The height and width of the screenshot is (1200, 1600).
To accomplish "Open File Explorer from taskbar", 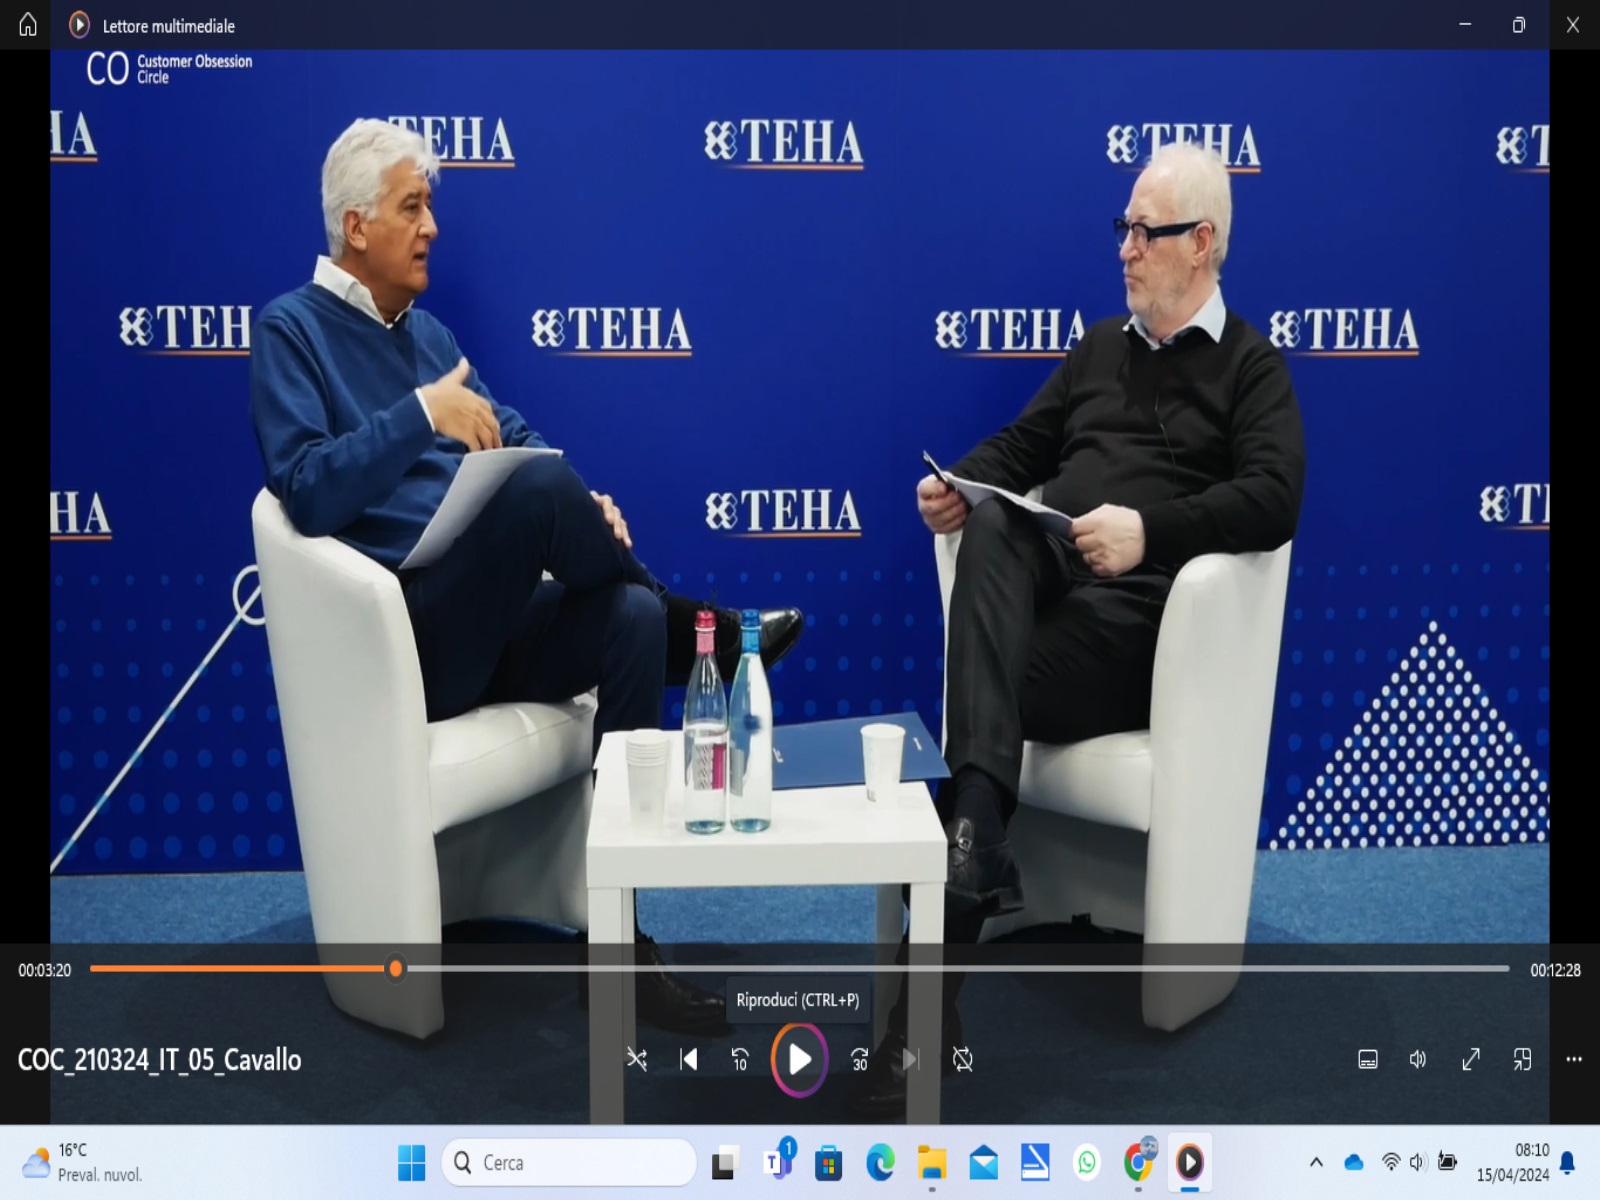I will tap(932, 1162).
